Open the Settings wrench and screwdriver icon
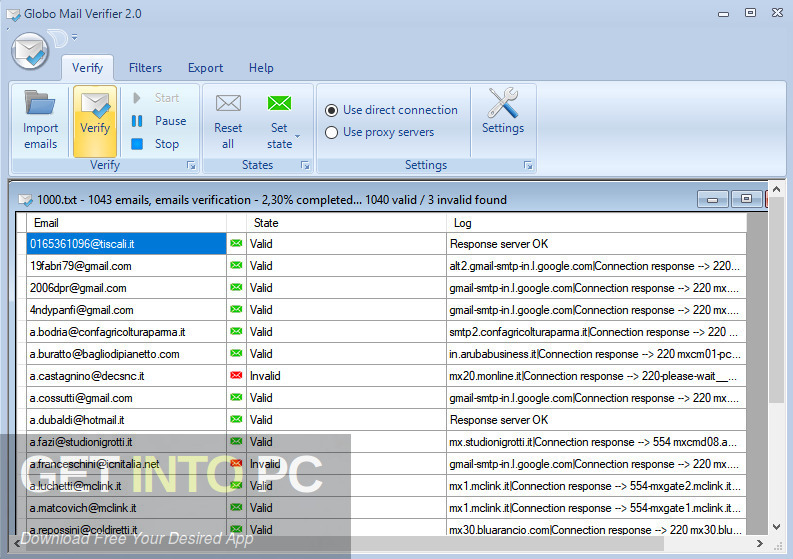The height and width of the screenshot is (559, 793). coord(503,102)
